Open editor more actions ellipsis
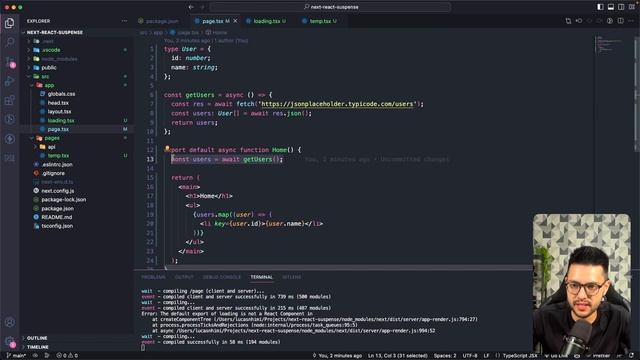 coord(631,21)
